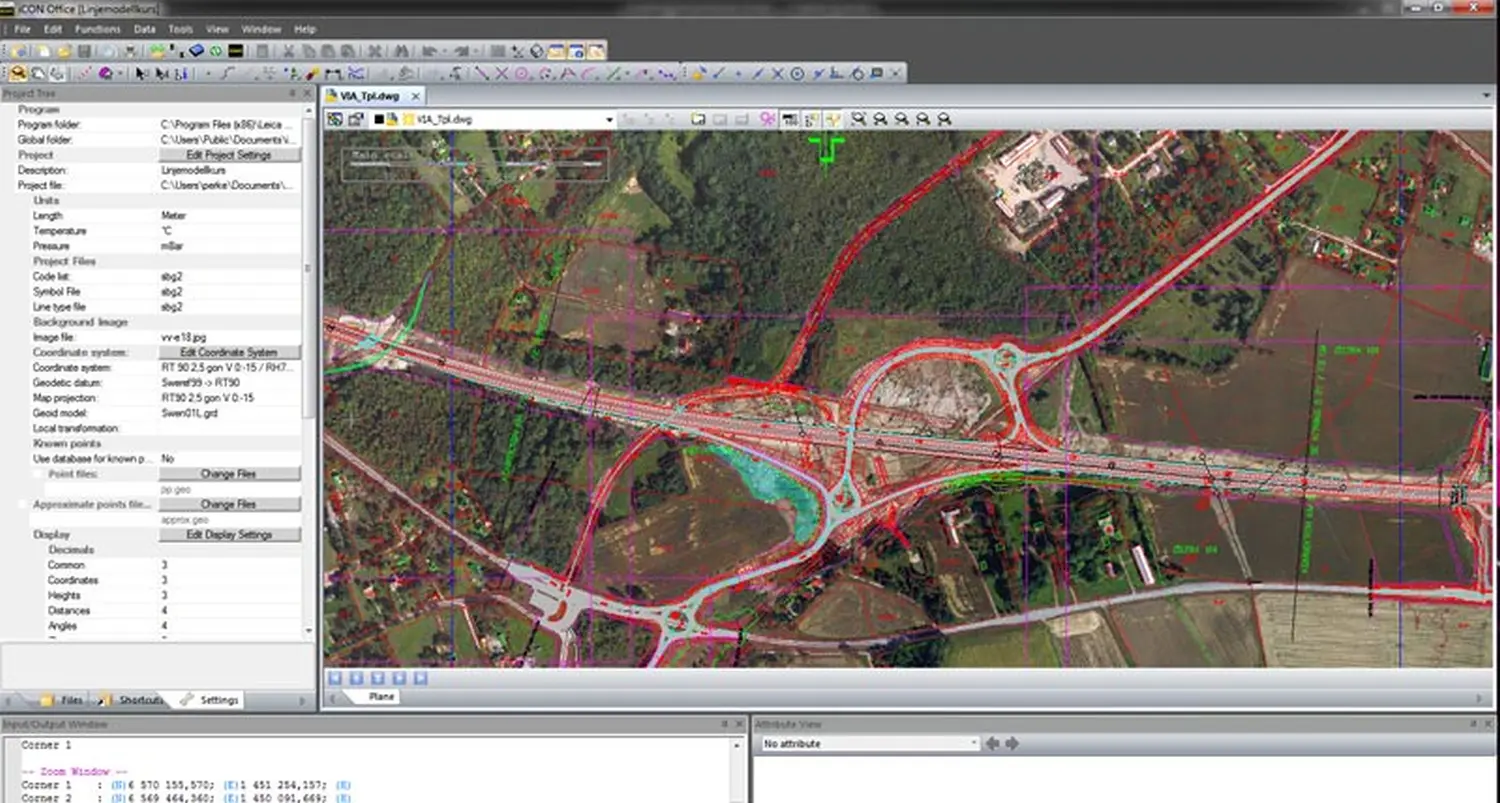Click the save floppy disk icon
The height and width of the screenshot is (803, 1500).
tap(84, 51)
